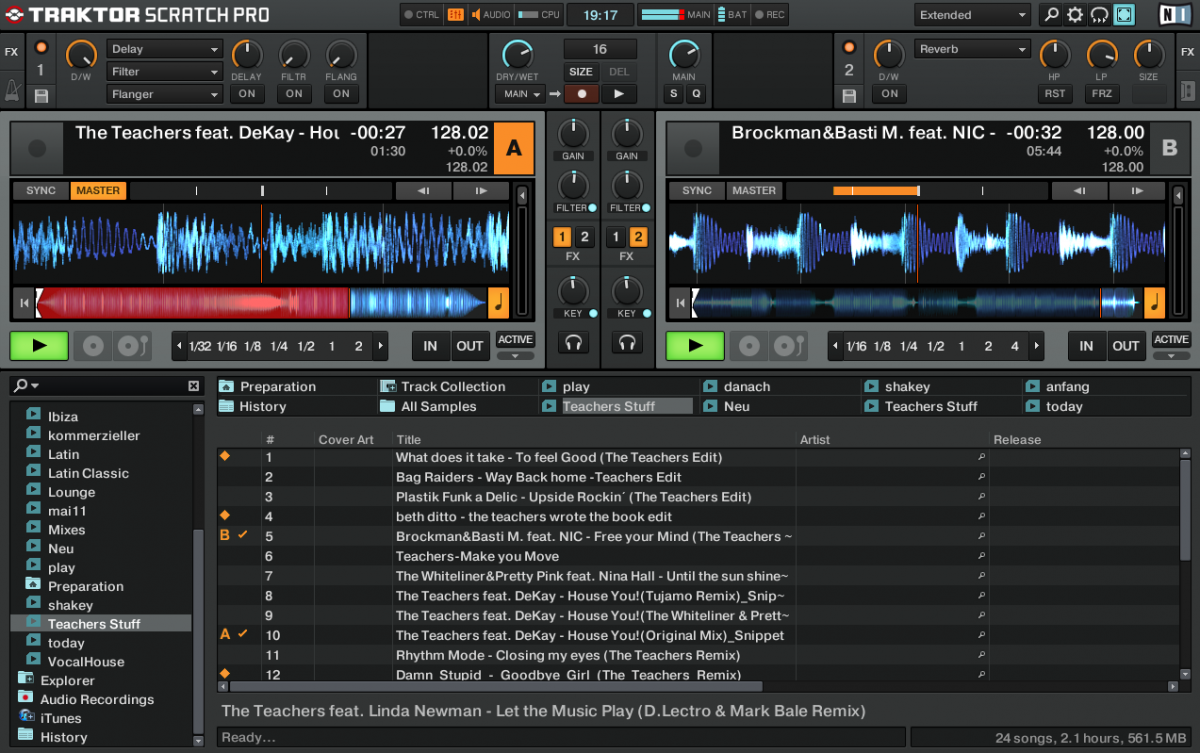Click the CUE disc icon on Deck A

(x=93, y=346)
